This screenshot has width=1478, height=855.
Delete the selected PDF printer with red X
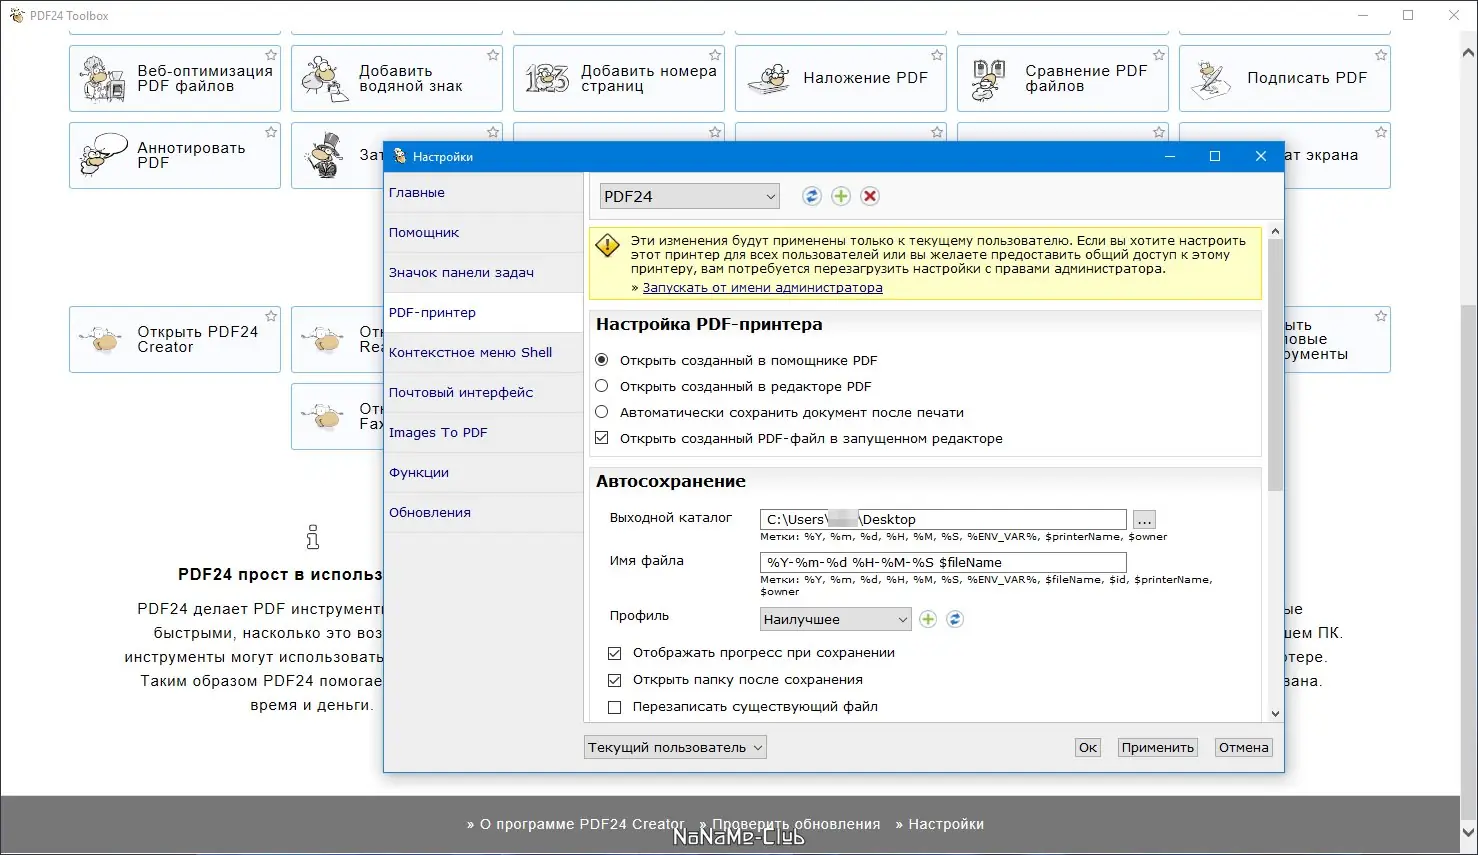(870, 196)
